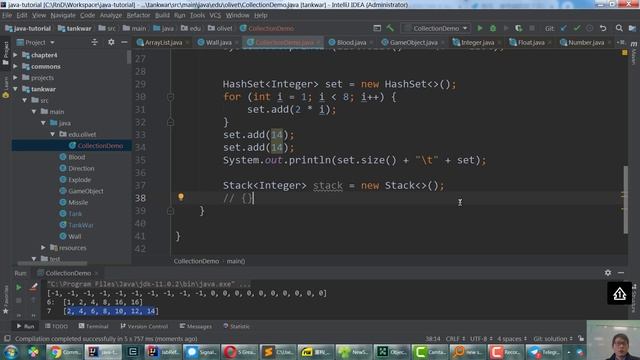This screenshot has height=360, width=640.
Task: Rerun CollectionDemo in Run panel
Action: pos(18,287)
